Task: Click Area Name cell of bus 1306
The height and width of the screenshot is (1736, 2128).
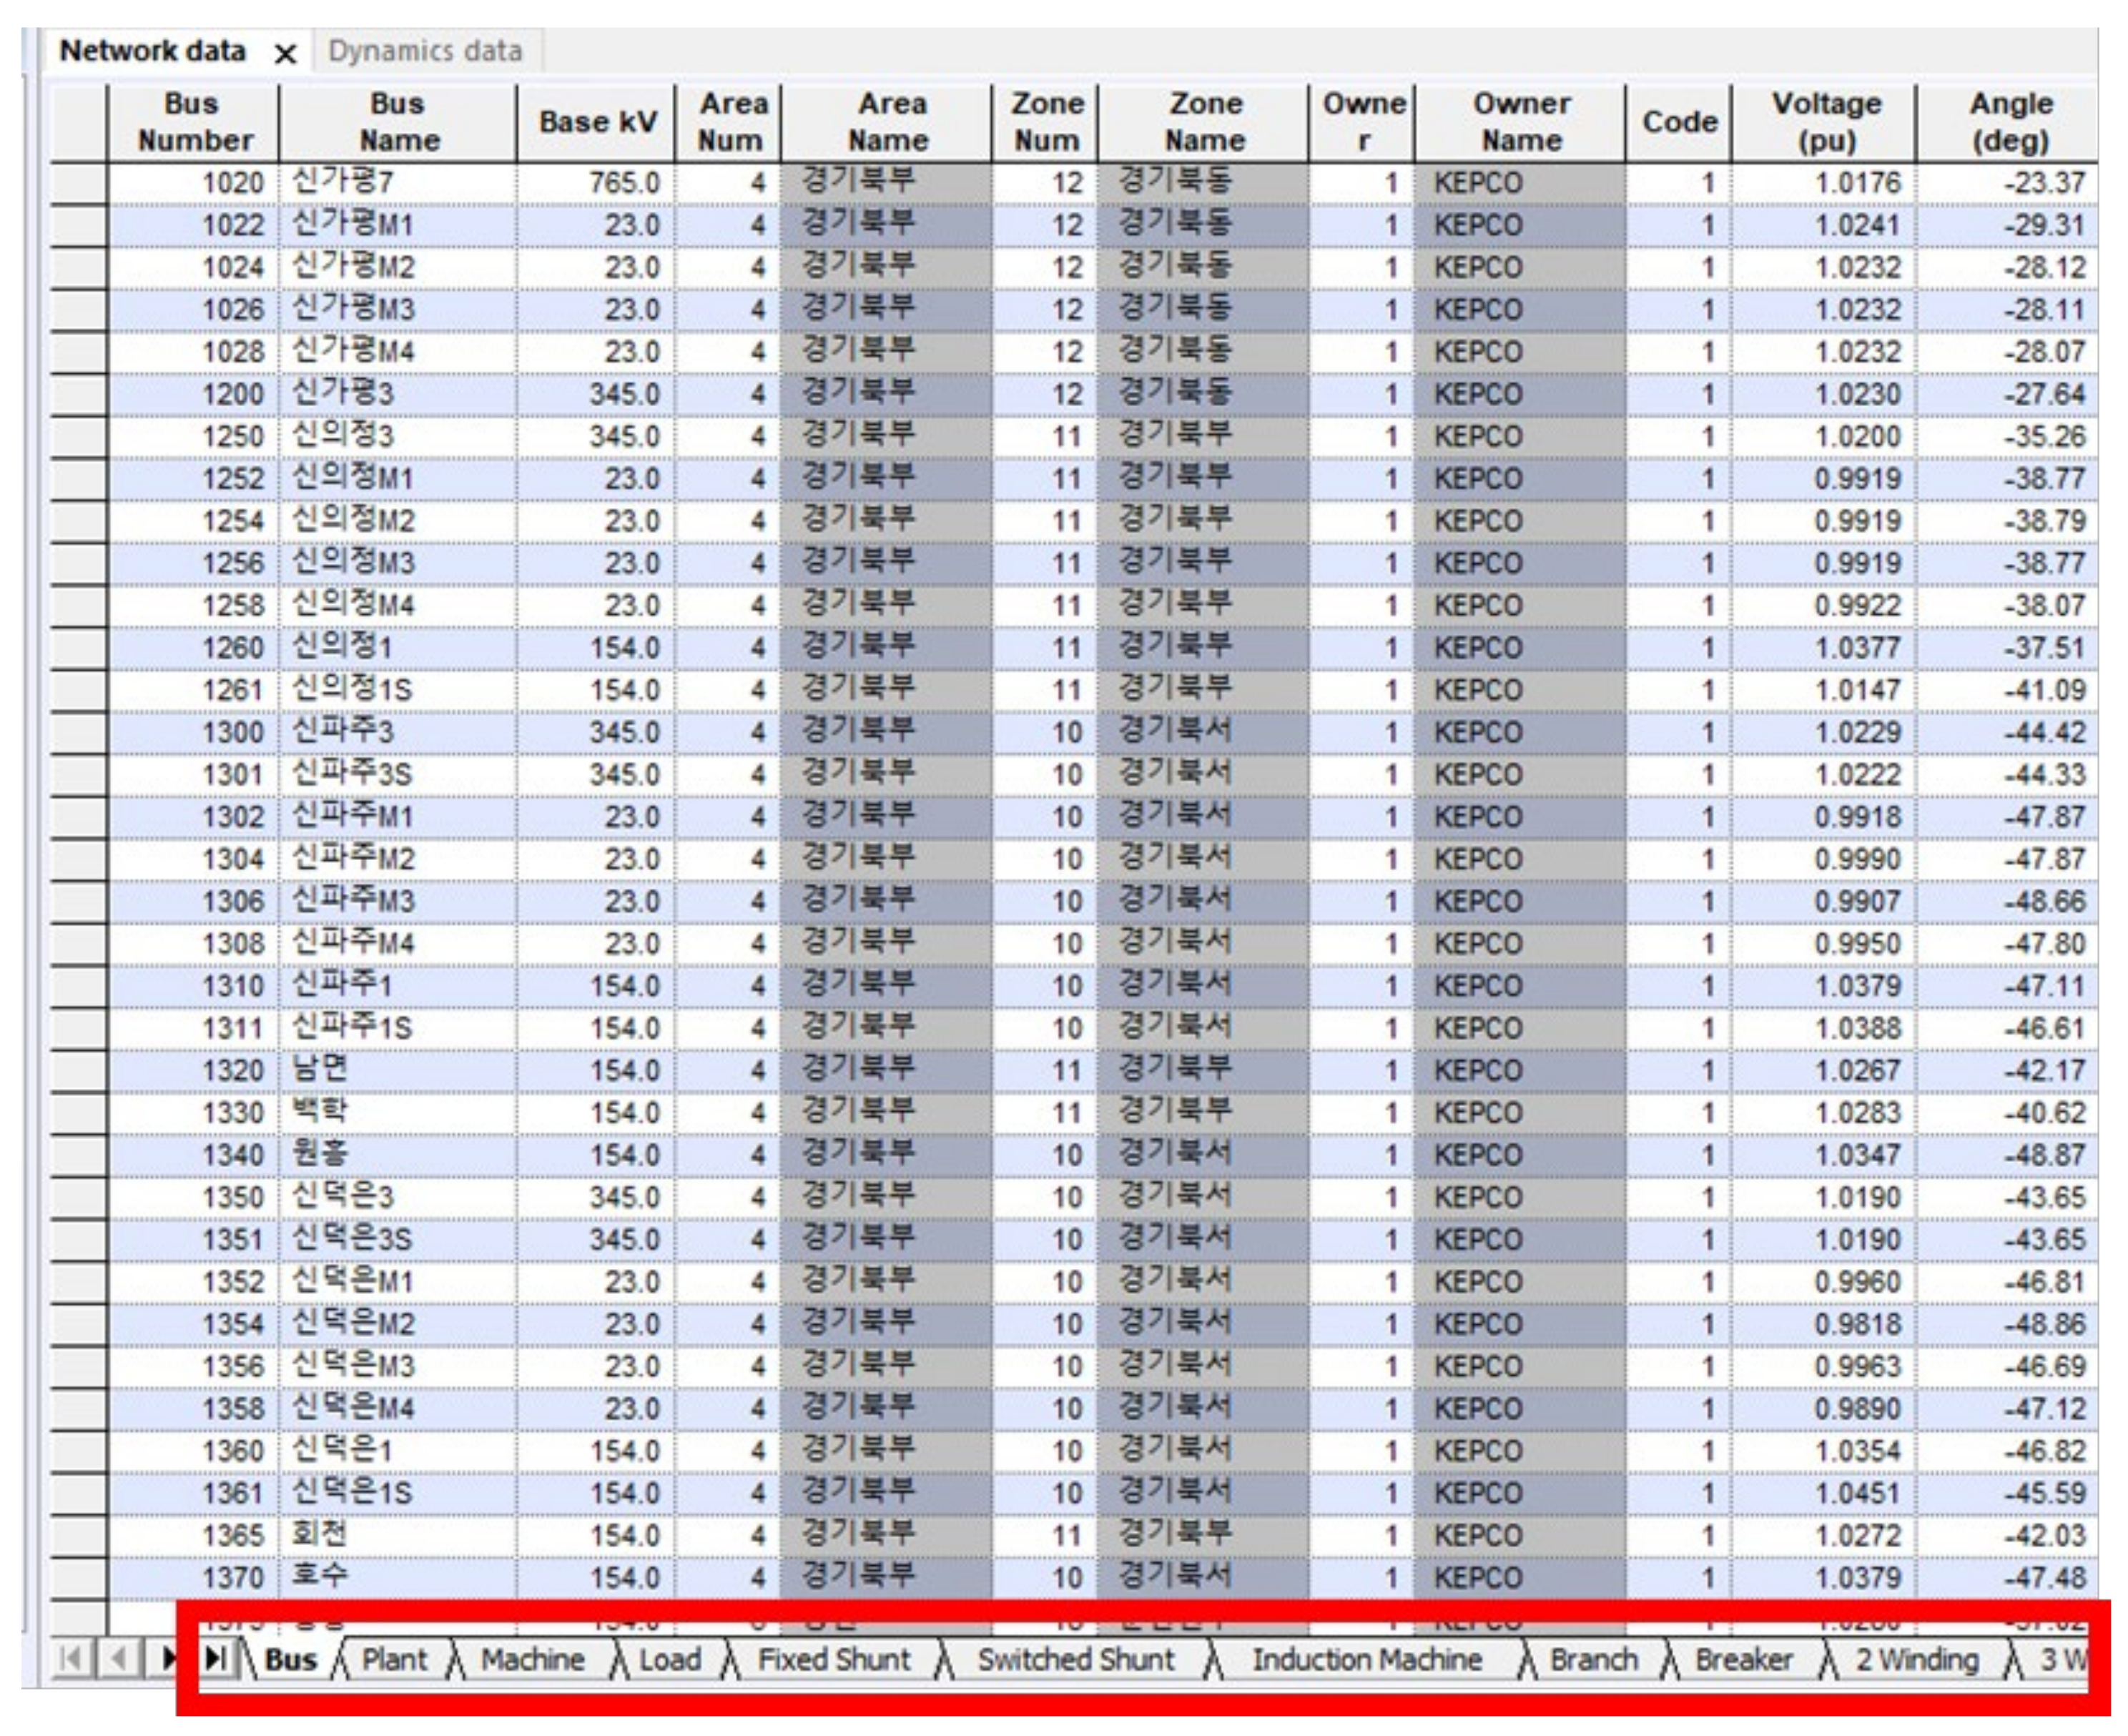Action: [x=888, y=901]
